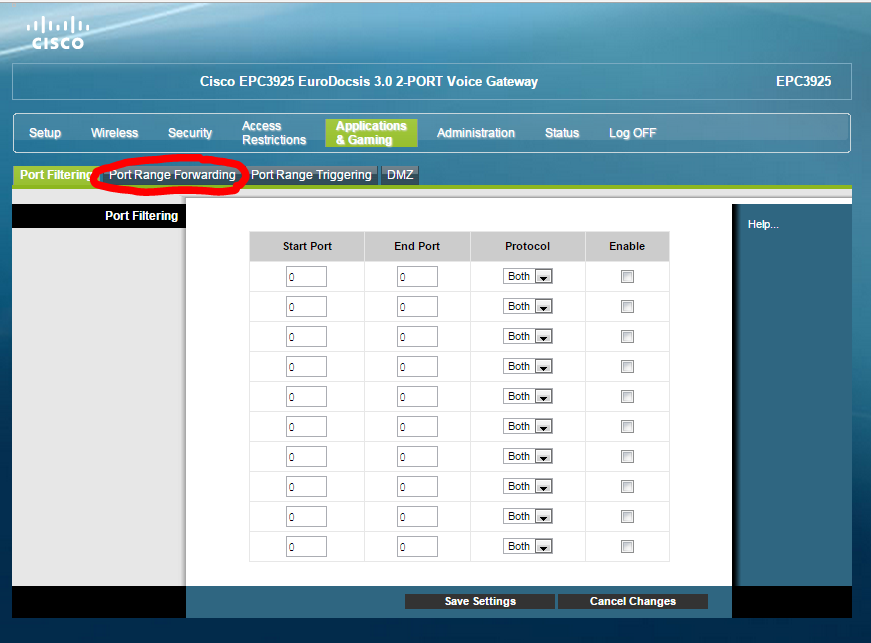Enable the first port filter row checkbox
Screen dimensions: 871x643
[x=627, y=277]
